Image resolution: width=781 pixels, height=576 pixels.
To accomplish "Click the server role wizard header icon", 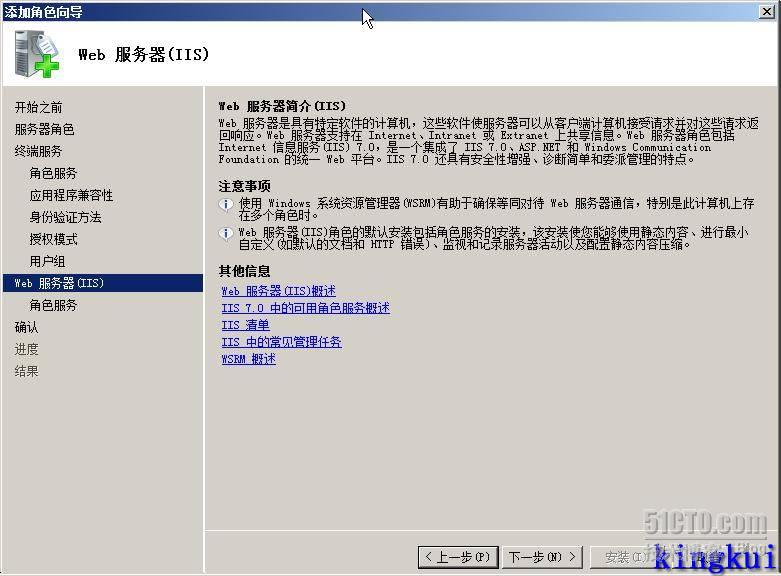I will tap(36, 54).
